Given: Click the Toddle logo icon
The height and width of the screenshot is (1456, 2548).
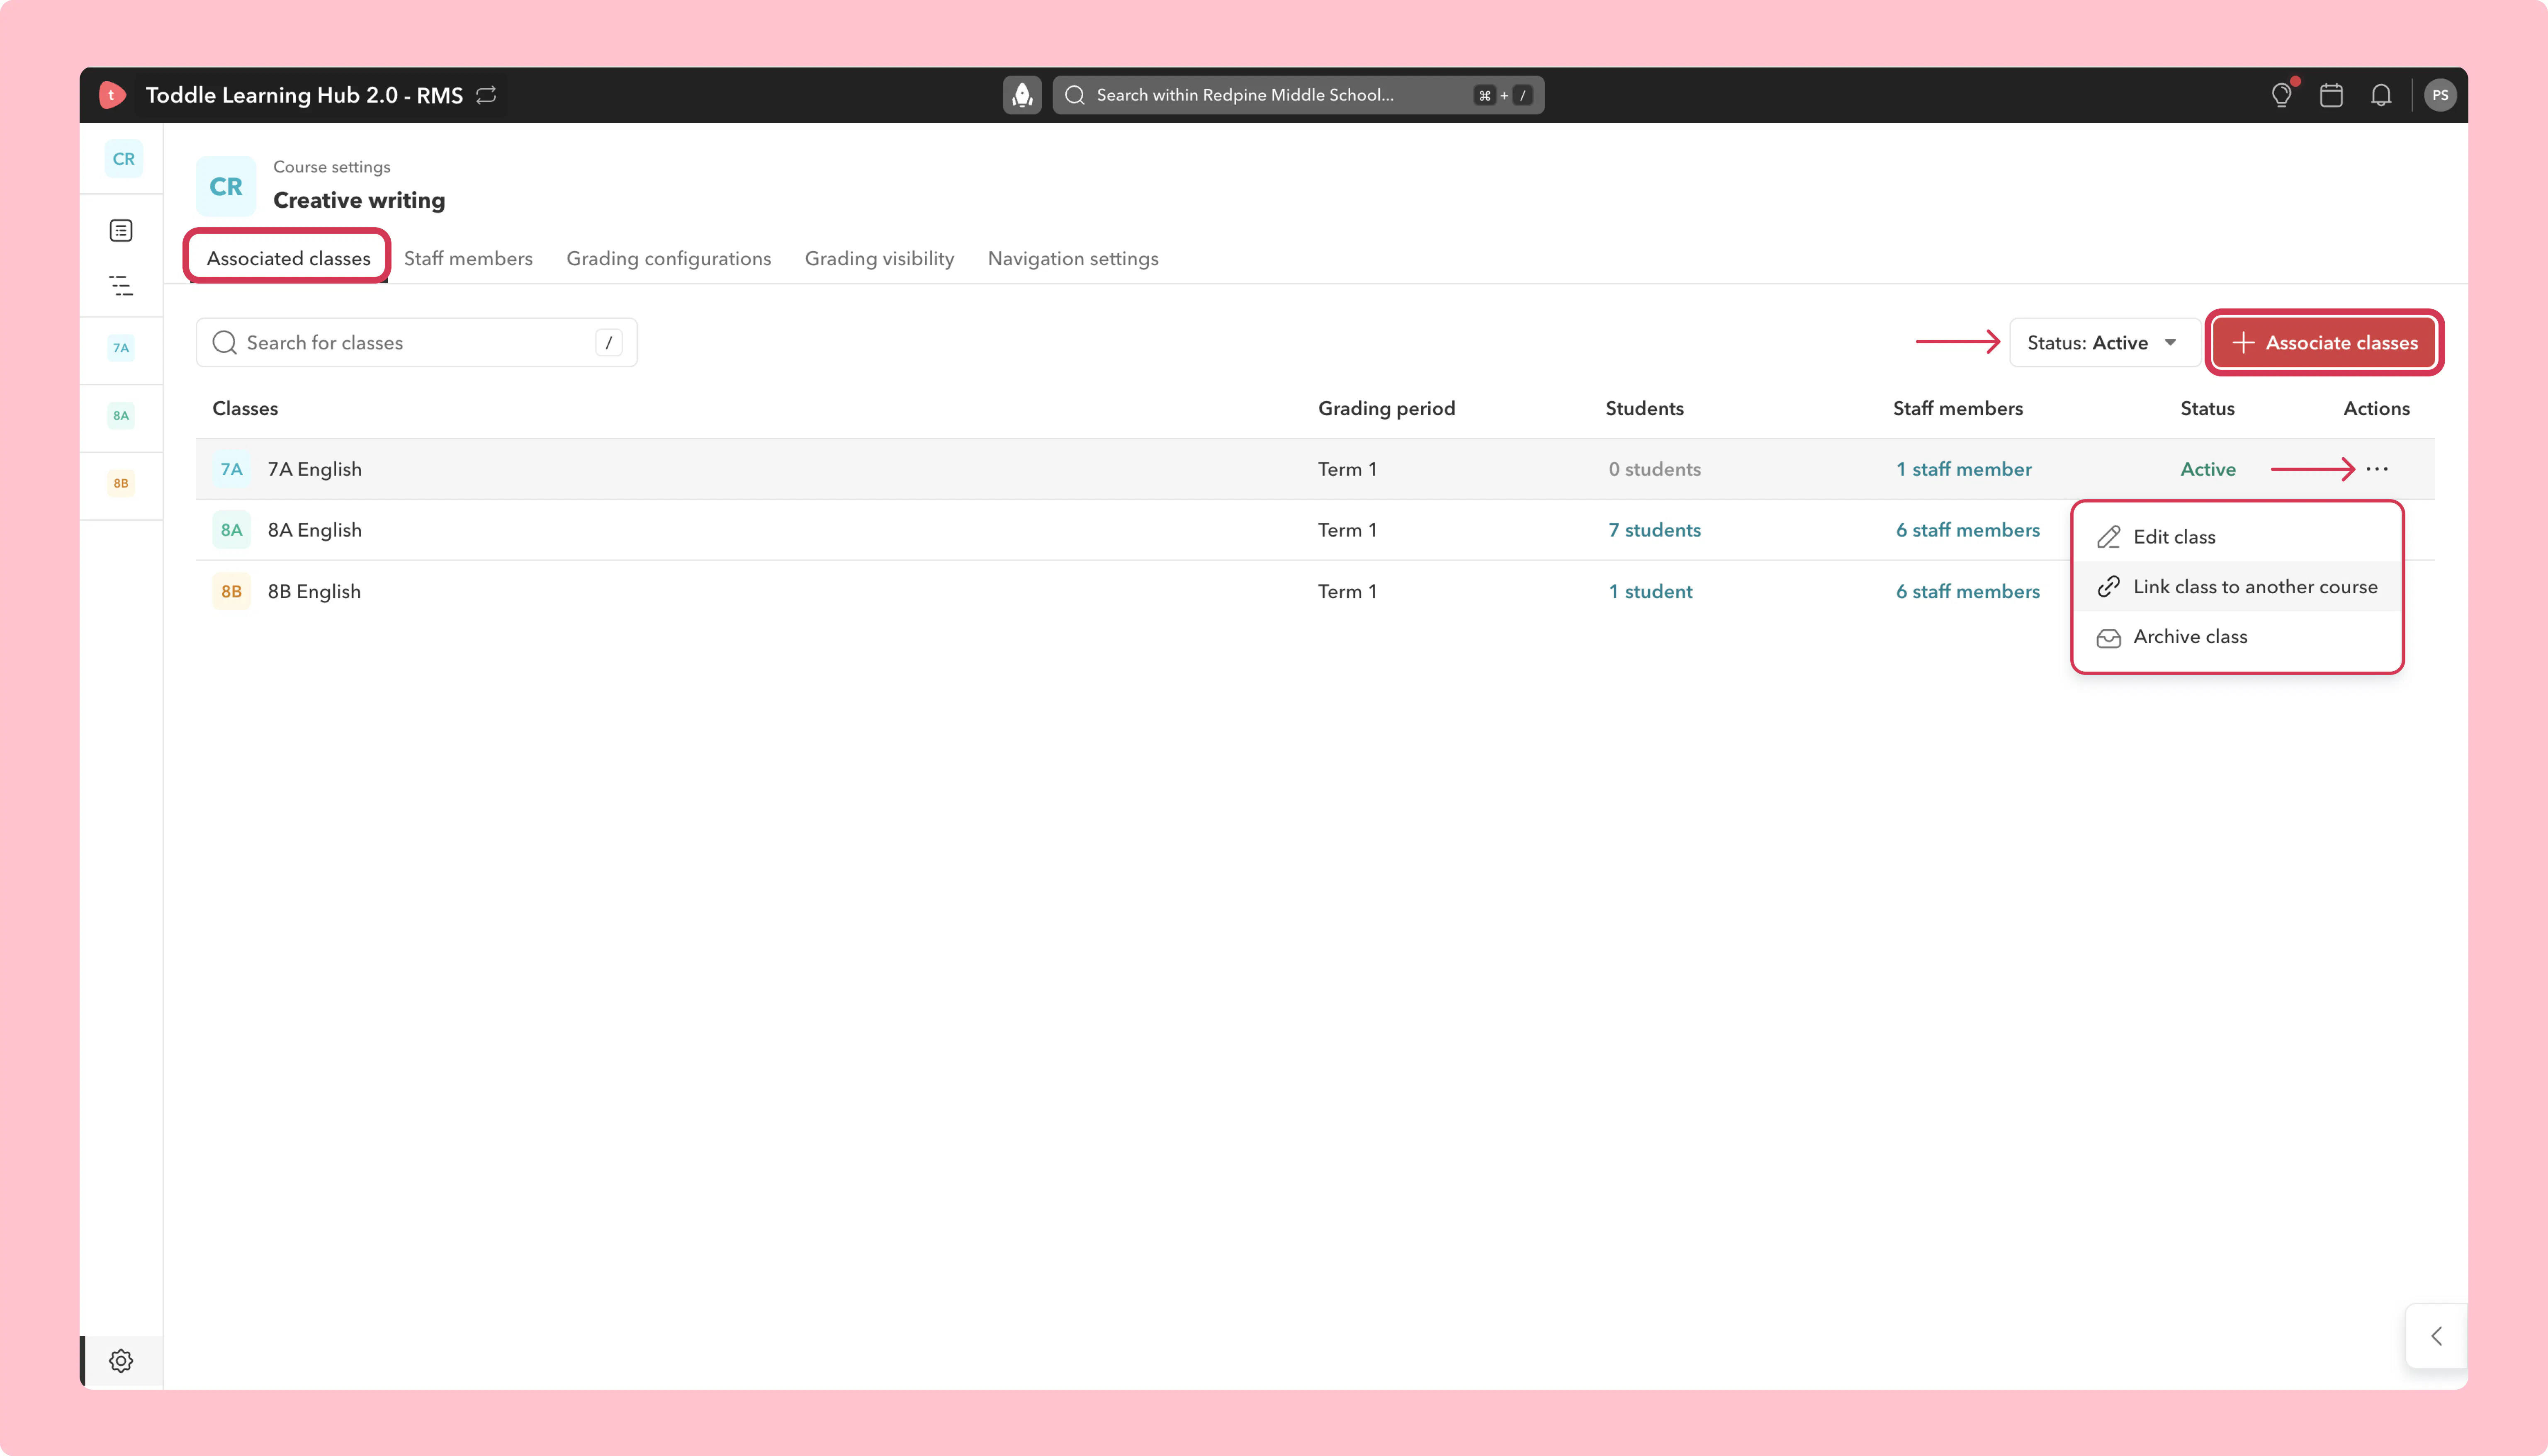Looking at the screenshot, I should [112, 95].
